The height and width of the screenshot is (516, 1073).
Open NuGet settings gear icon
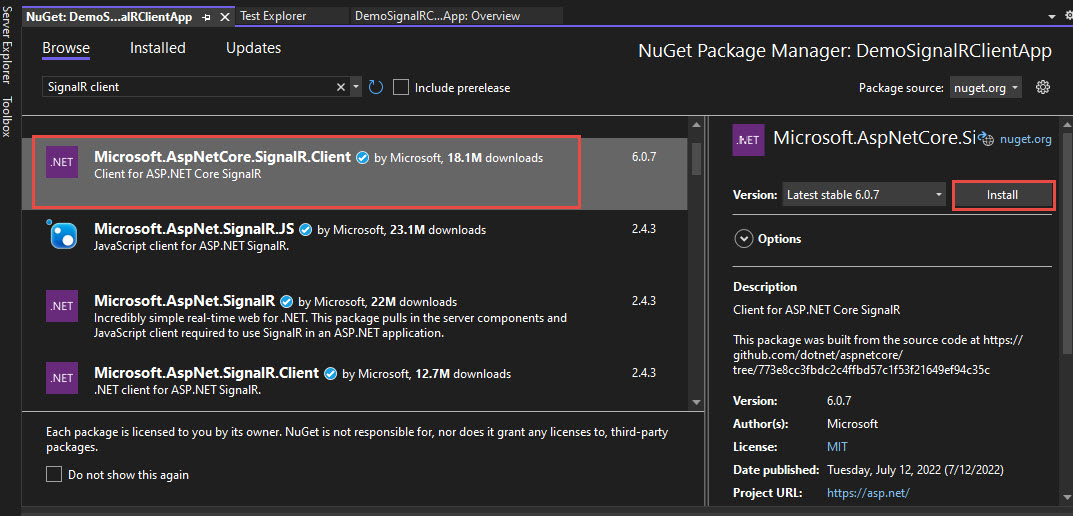1043,87
